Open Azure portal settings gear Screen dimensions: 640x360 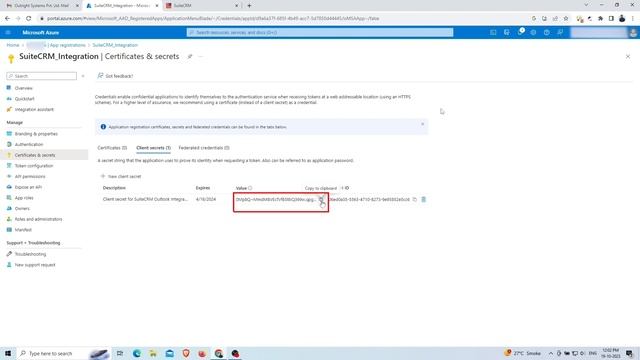[x=533, y=32]
